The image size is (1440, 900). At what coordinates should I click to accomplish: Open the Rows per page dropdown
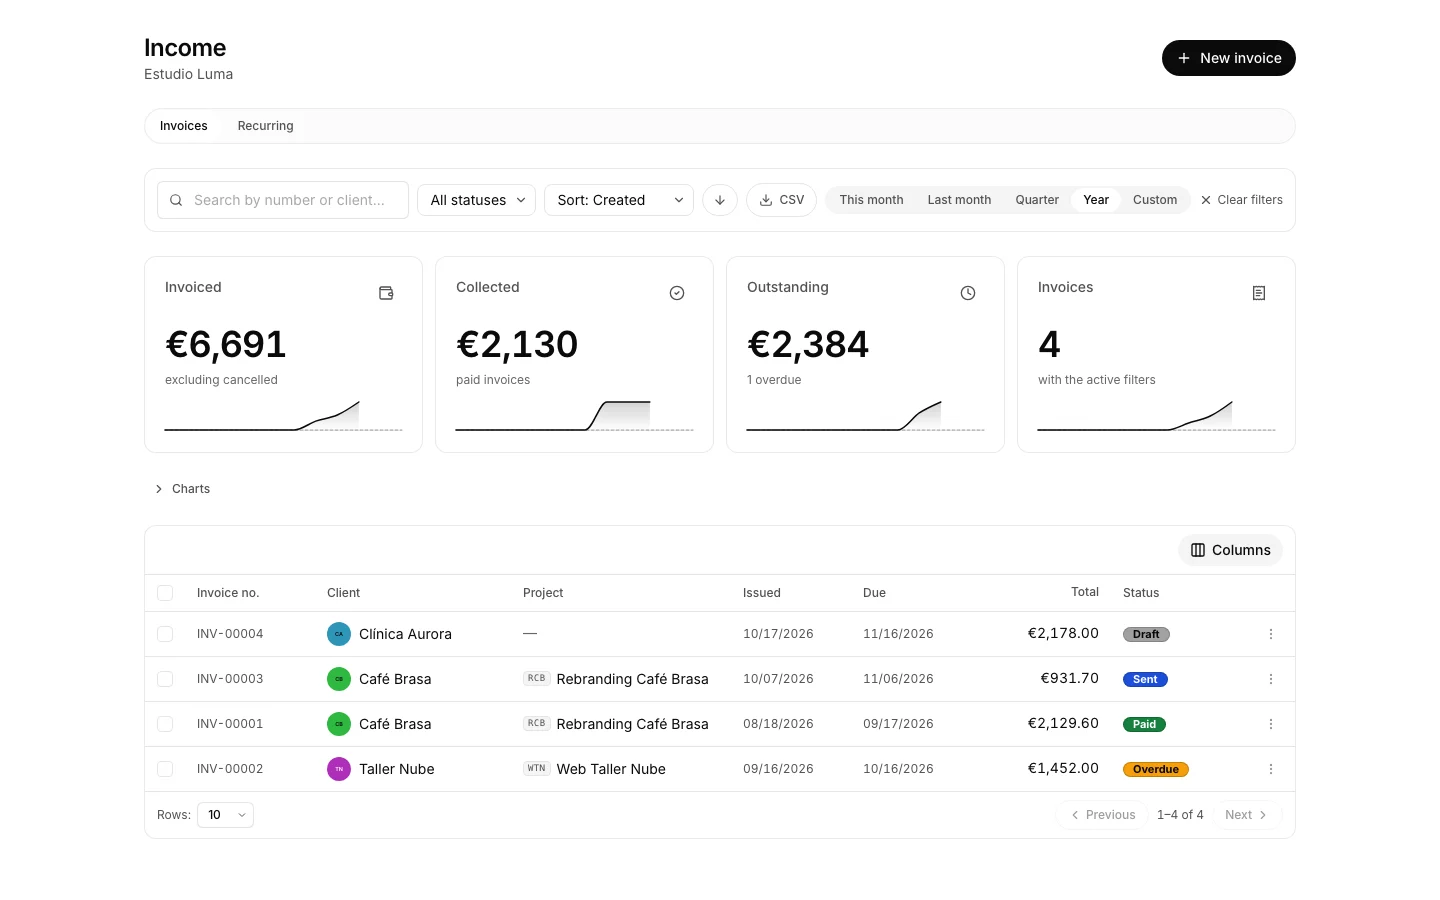click(x=225, y=815)
